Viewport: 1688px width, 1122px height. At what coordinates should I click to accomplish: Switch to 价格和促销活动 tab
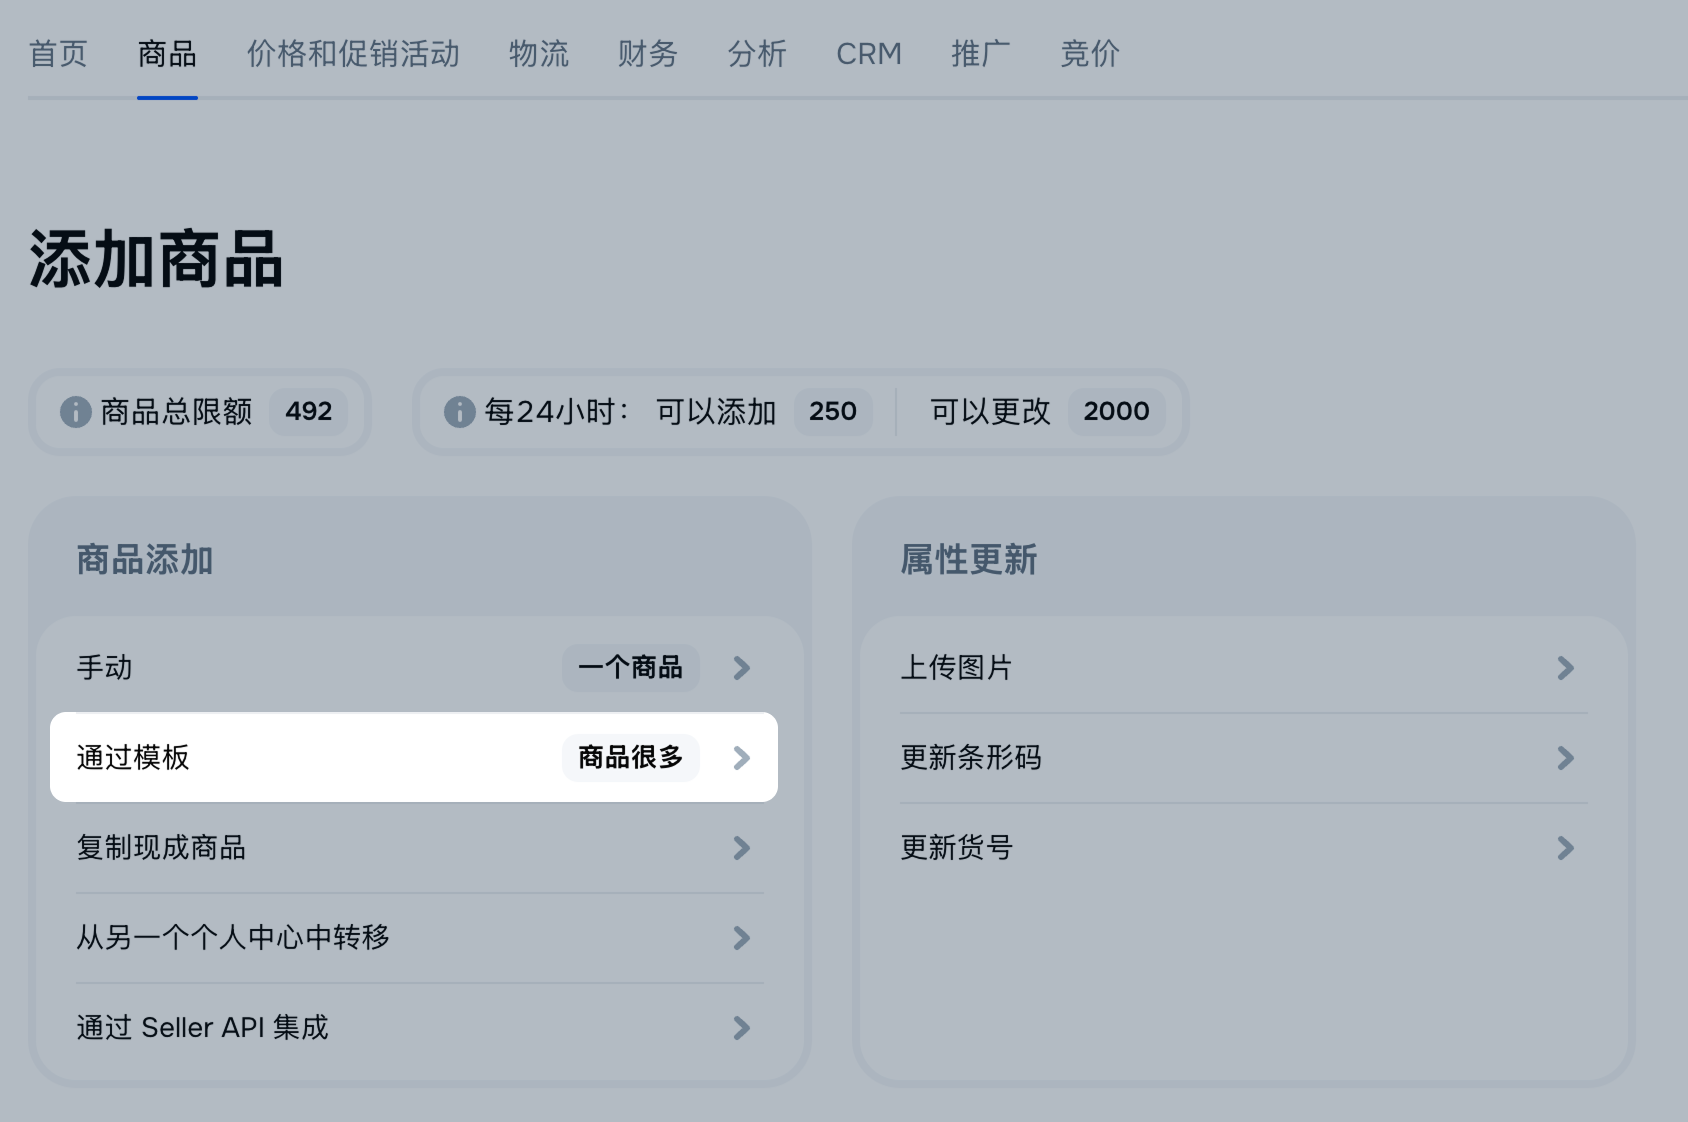point(353,54)
